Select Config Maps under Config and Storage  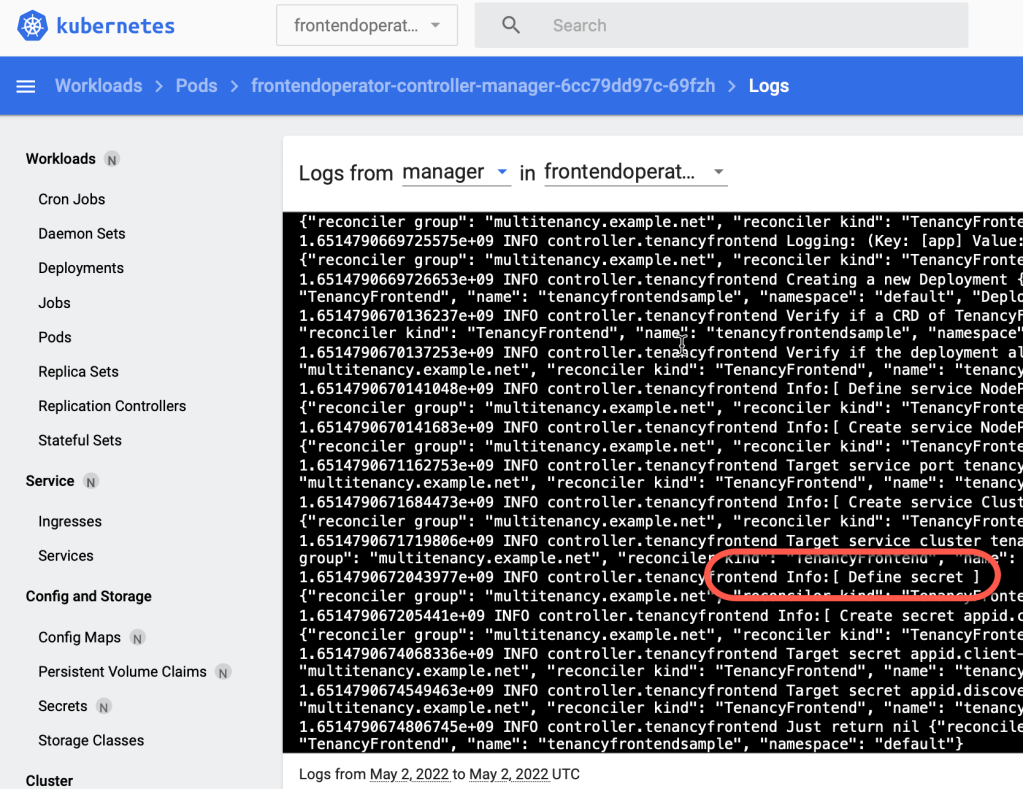click(x=79, y=637)
